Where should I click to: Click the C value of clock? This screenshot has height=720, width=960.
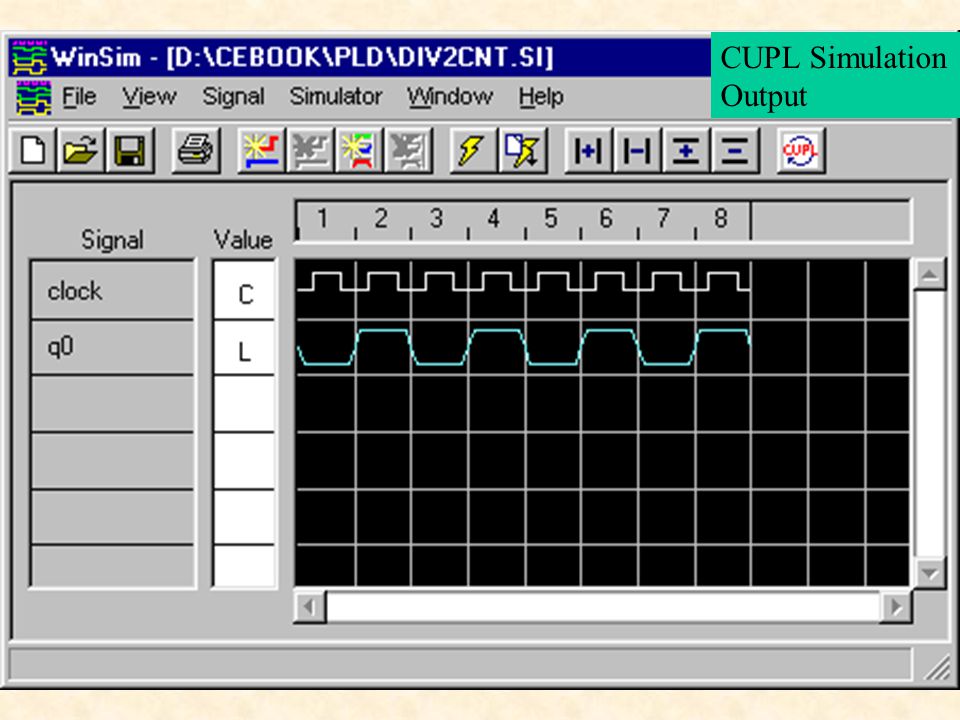pyautogui.click(x=244, y=291)
